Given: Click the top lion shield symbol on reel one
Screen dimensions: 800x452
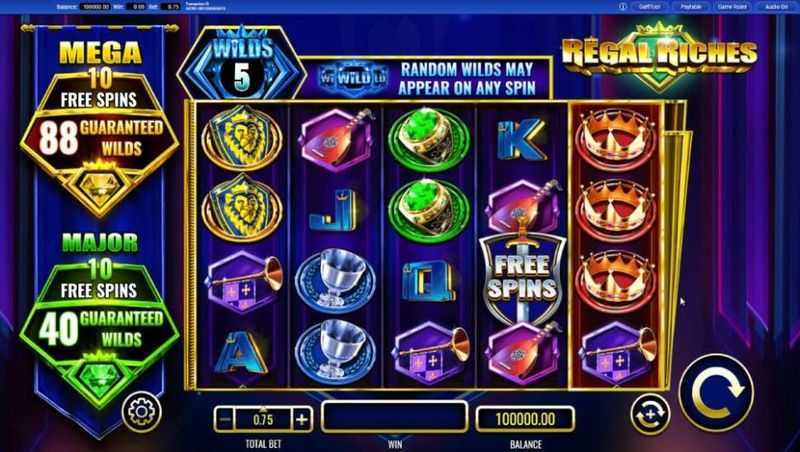Looking at the screenshot, I should pos(242,138).
